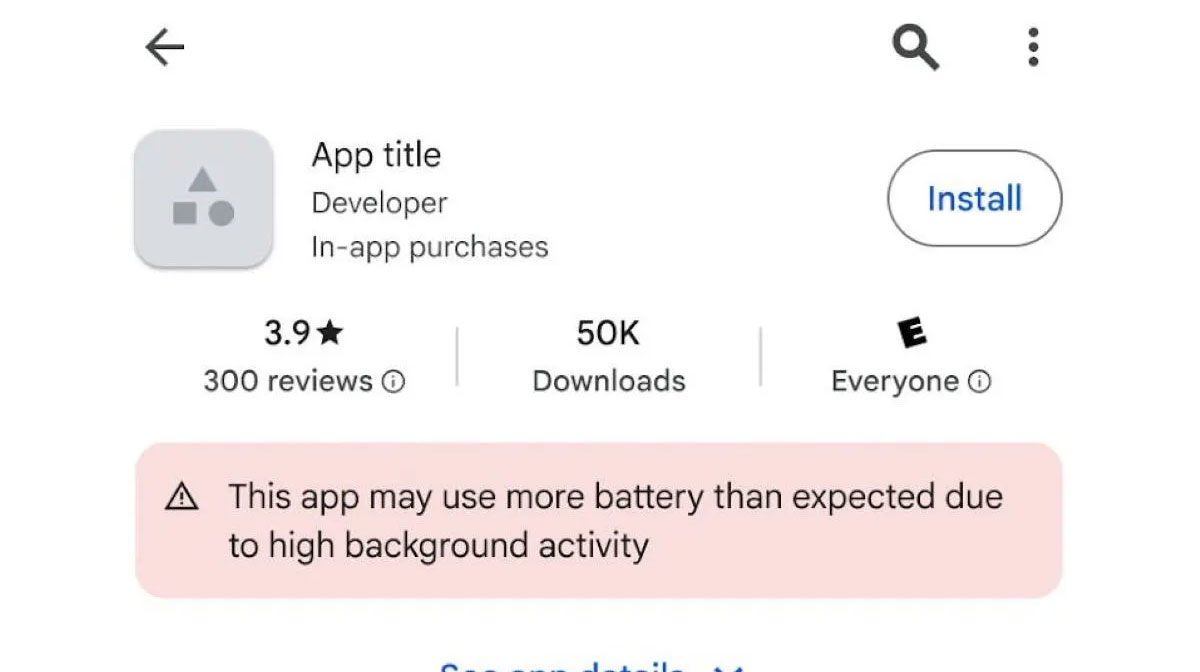
Task: Tap the Downloads label
Action: pyautogui.click(x=609, y=381)
